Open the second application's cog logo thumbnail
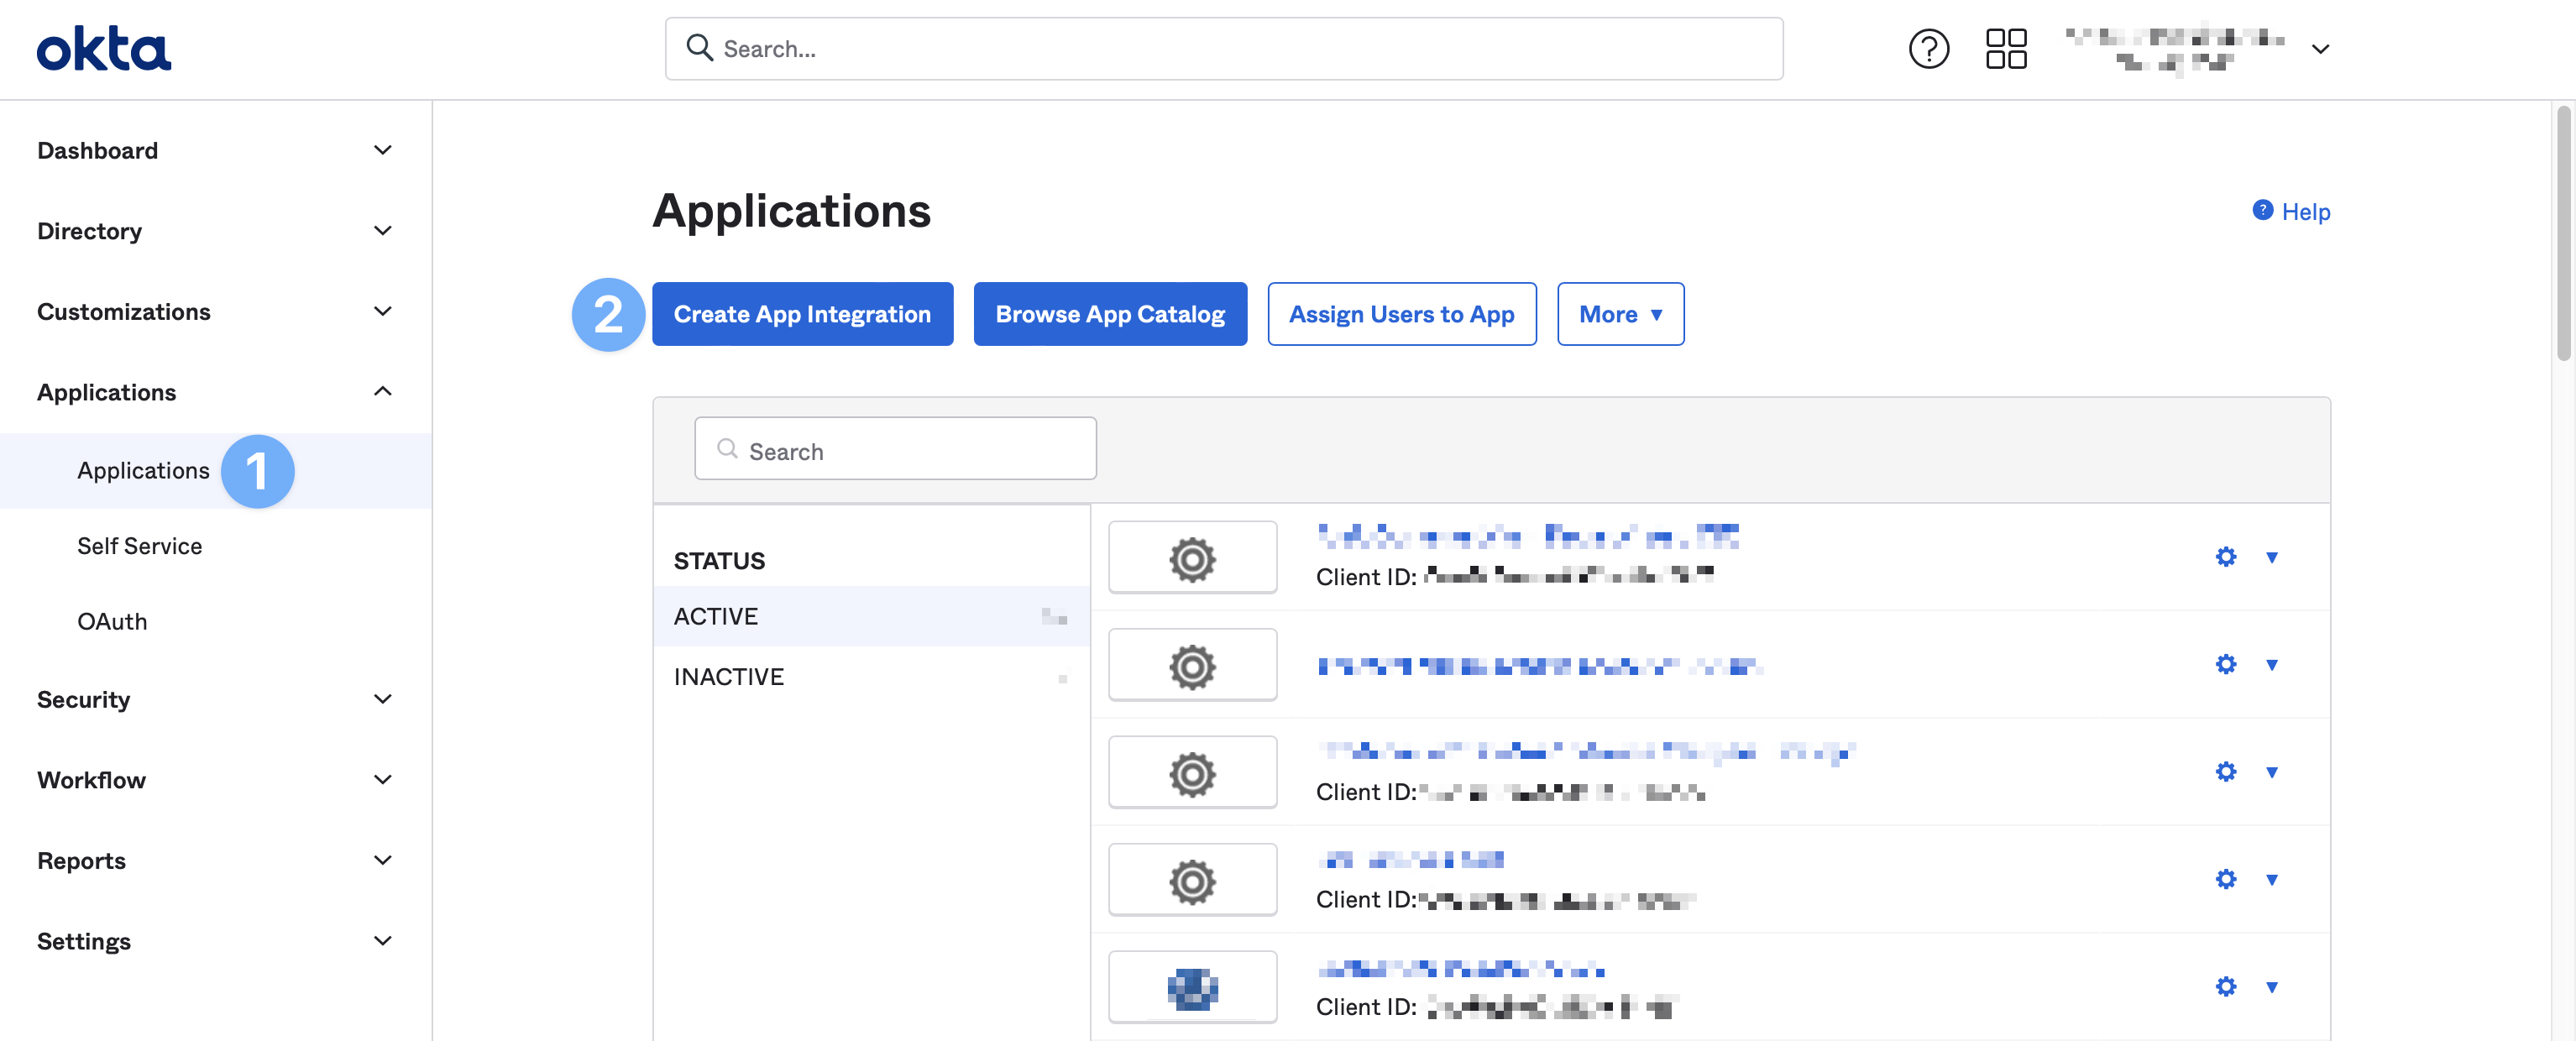Image resolution: width=2576 pixels, height=1041 pixels. [1192, 665]
